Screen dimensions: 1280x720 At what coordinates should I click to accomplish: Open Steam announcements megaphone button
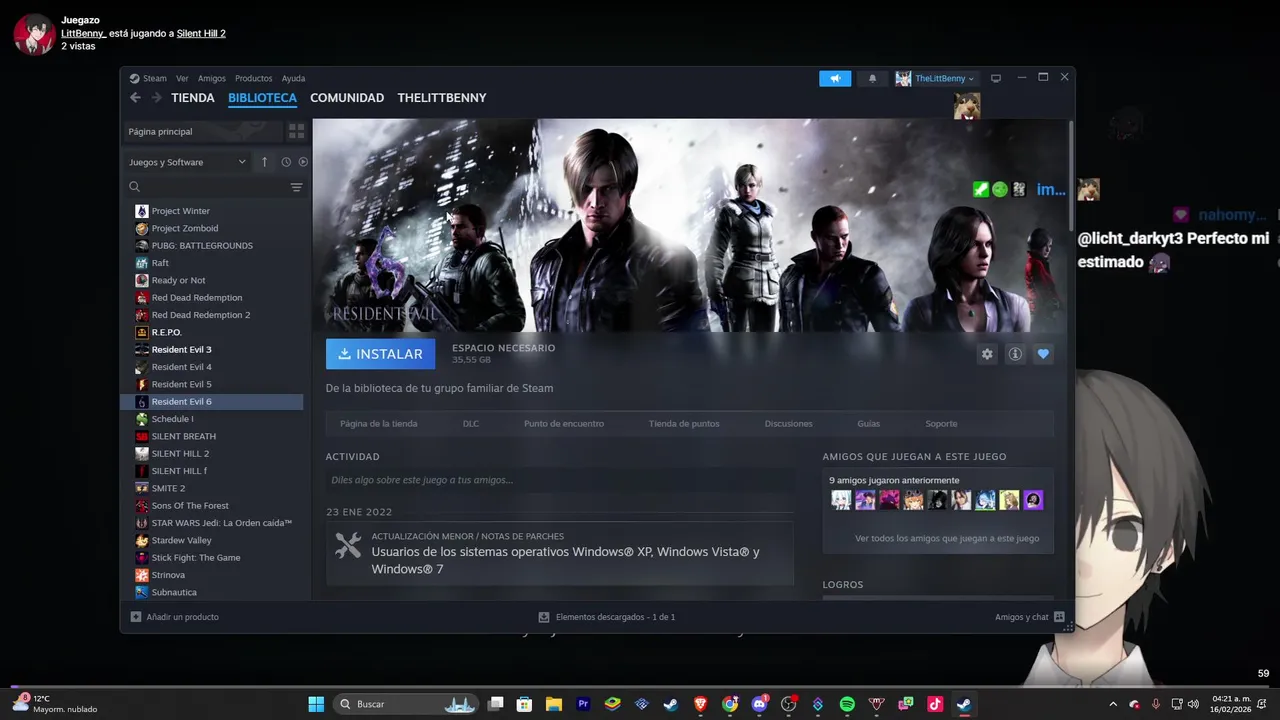coord(835,78)
